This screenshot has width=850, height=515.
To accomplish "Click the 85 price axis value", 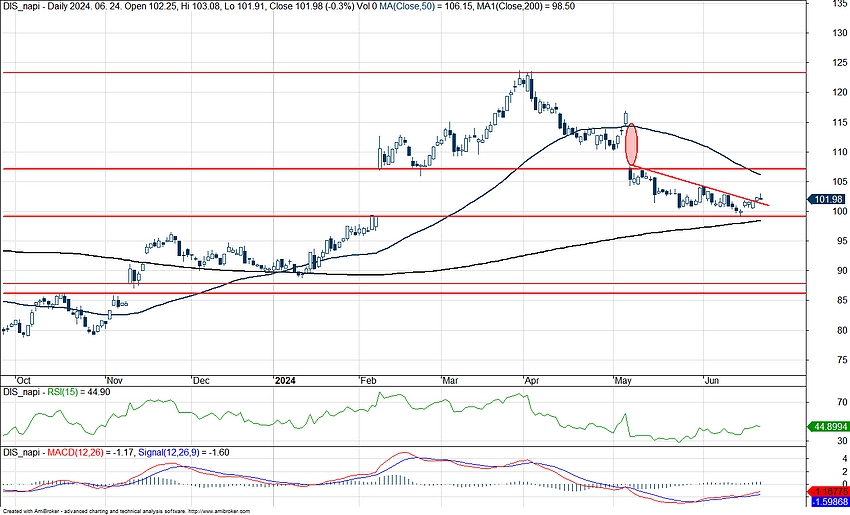I will point(842,300).
